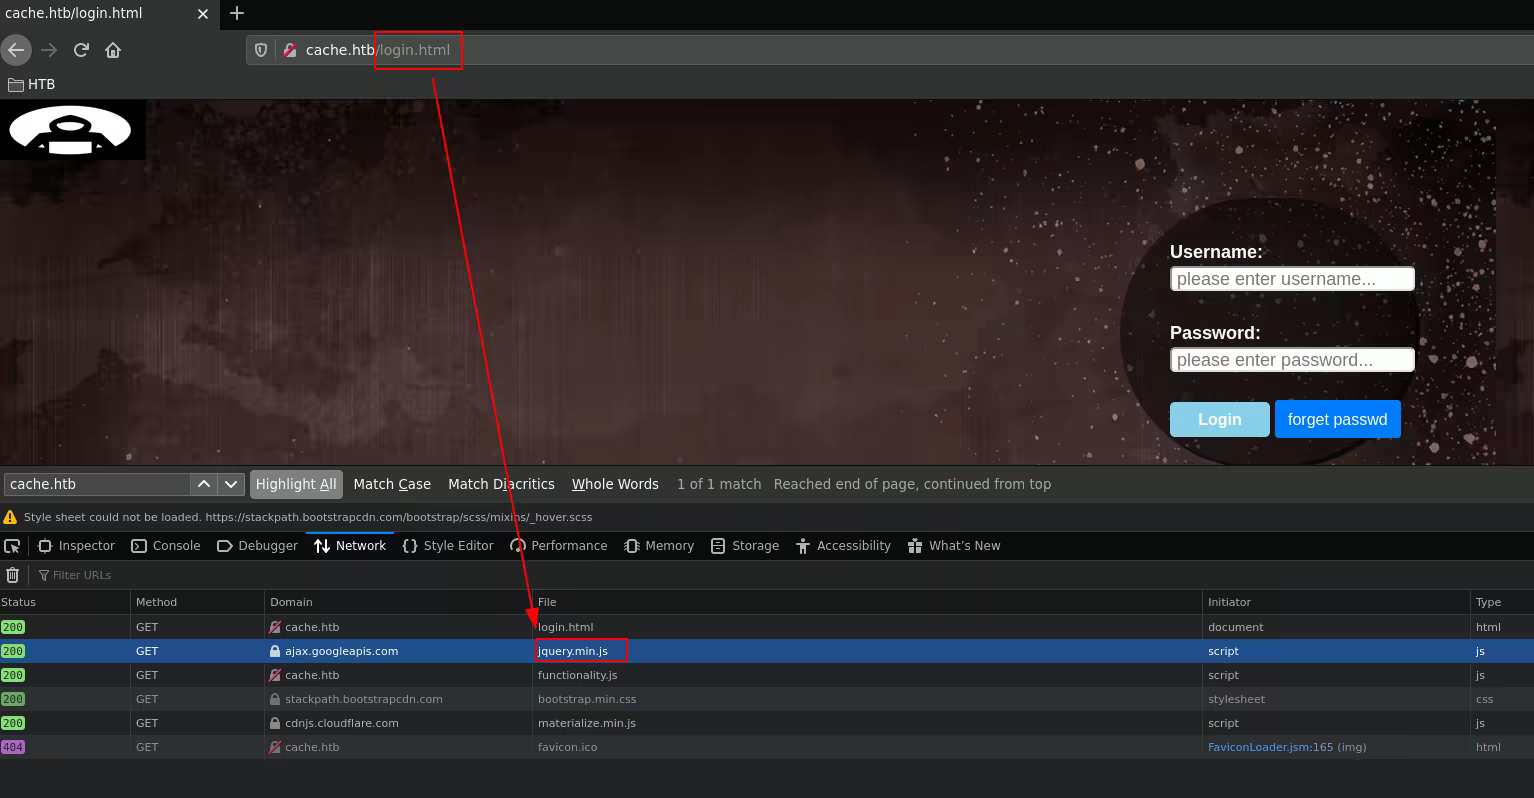Image resolution: width=1534 pixels, height=798 pixels.
Task: Jump to previous find match arrow
Action: (x=204, y=484)
